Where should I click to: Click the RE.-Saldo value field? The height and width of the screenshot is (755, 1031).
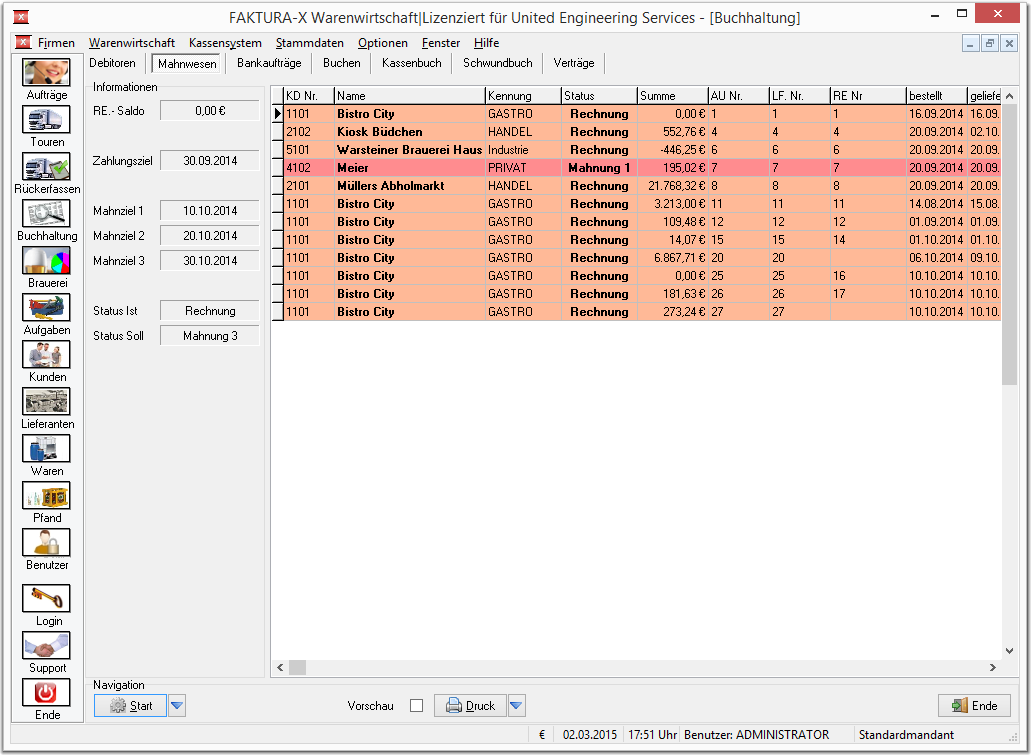tap(210, 110)
